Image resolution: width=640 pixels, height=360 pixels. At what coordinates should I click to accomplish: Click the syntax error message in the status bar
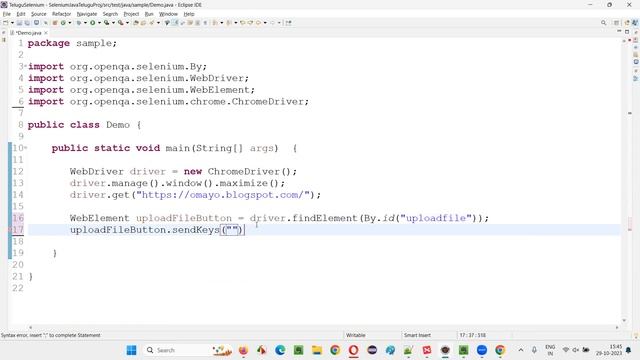(x=51, y=335)
